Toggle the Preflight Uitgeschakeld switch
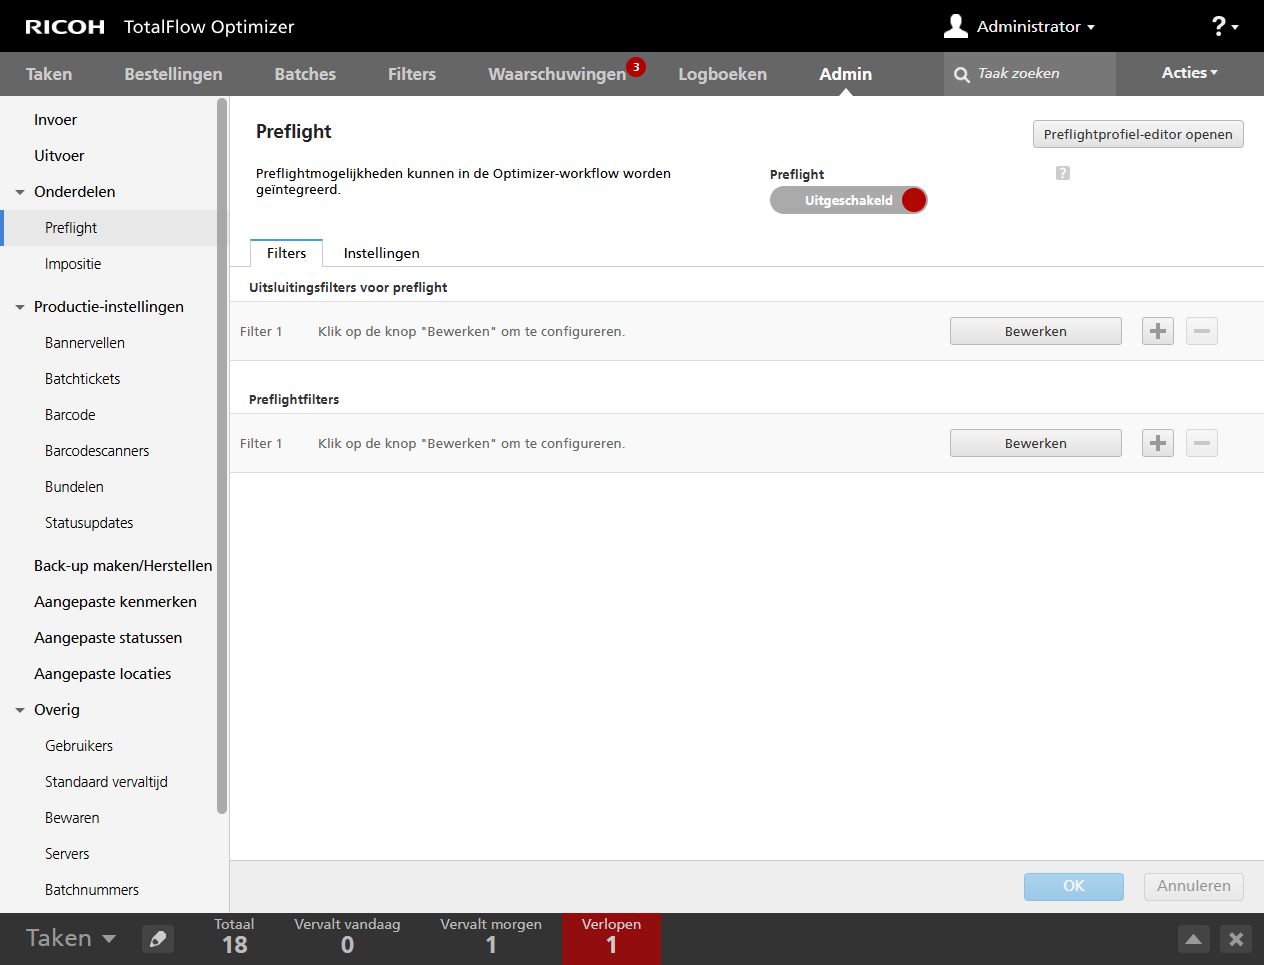 pos(848,200)
